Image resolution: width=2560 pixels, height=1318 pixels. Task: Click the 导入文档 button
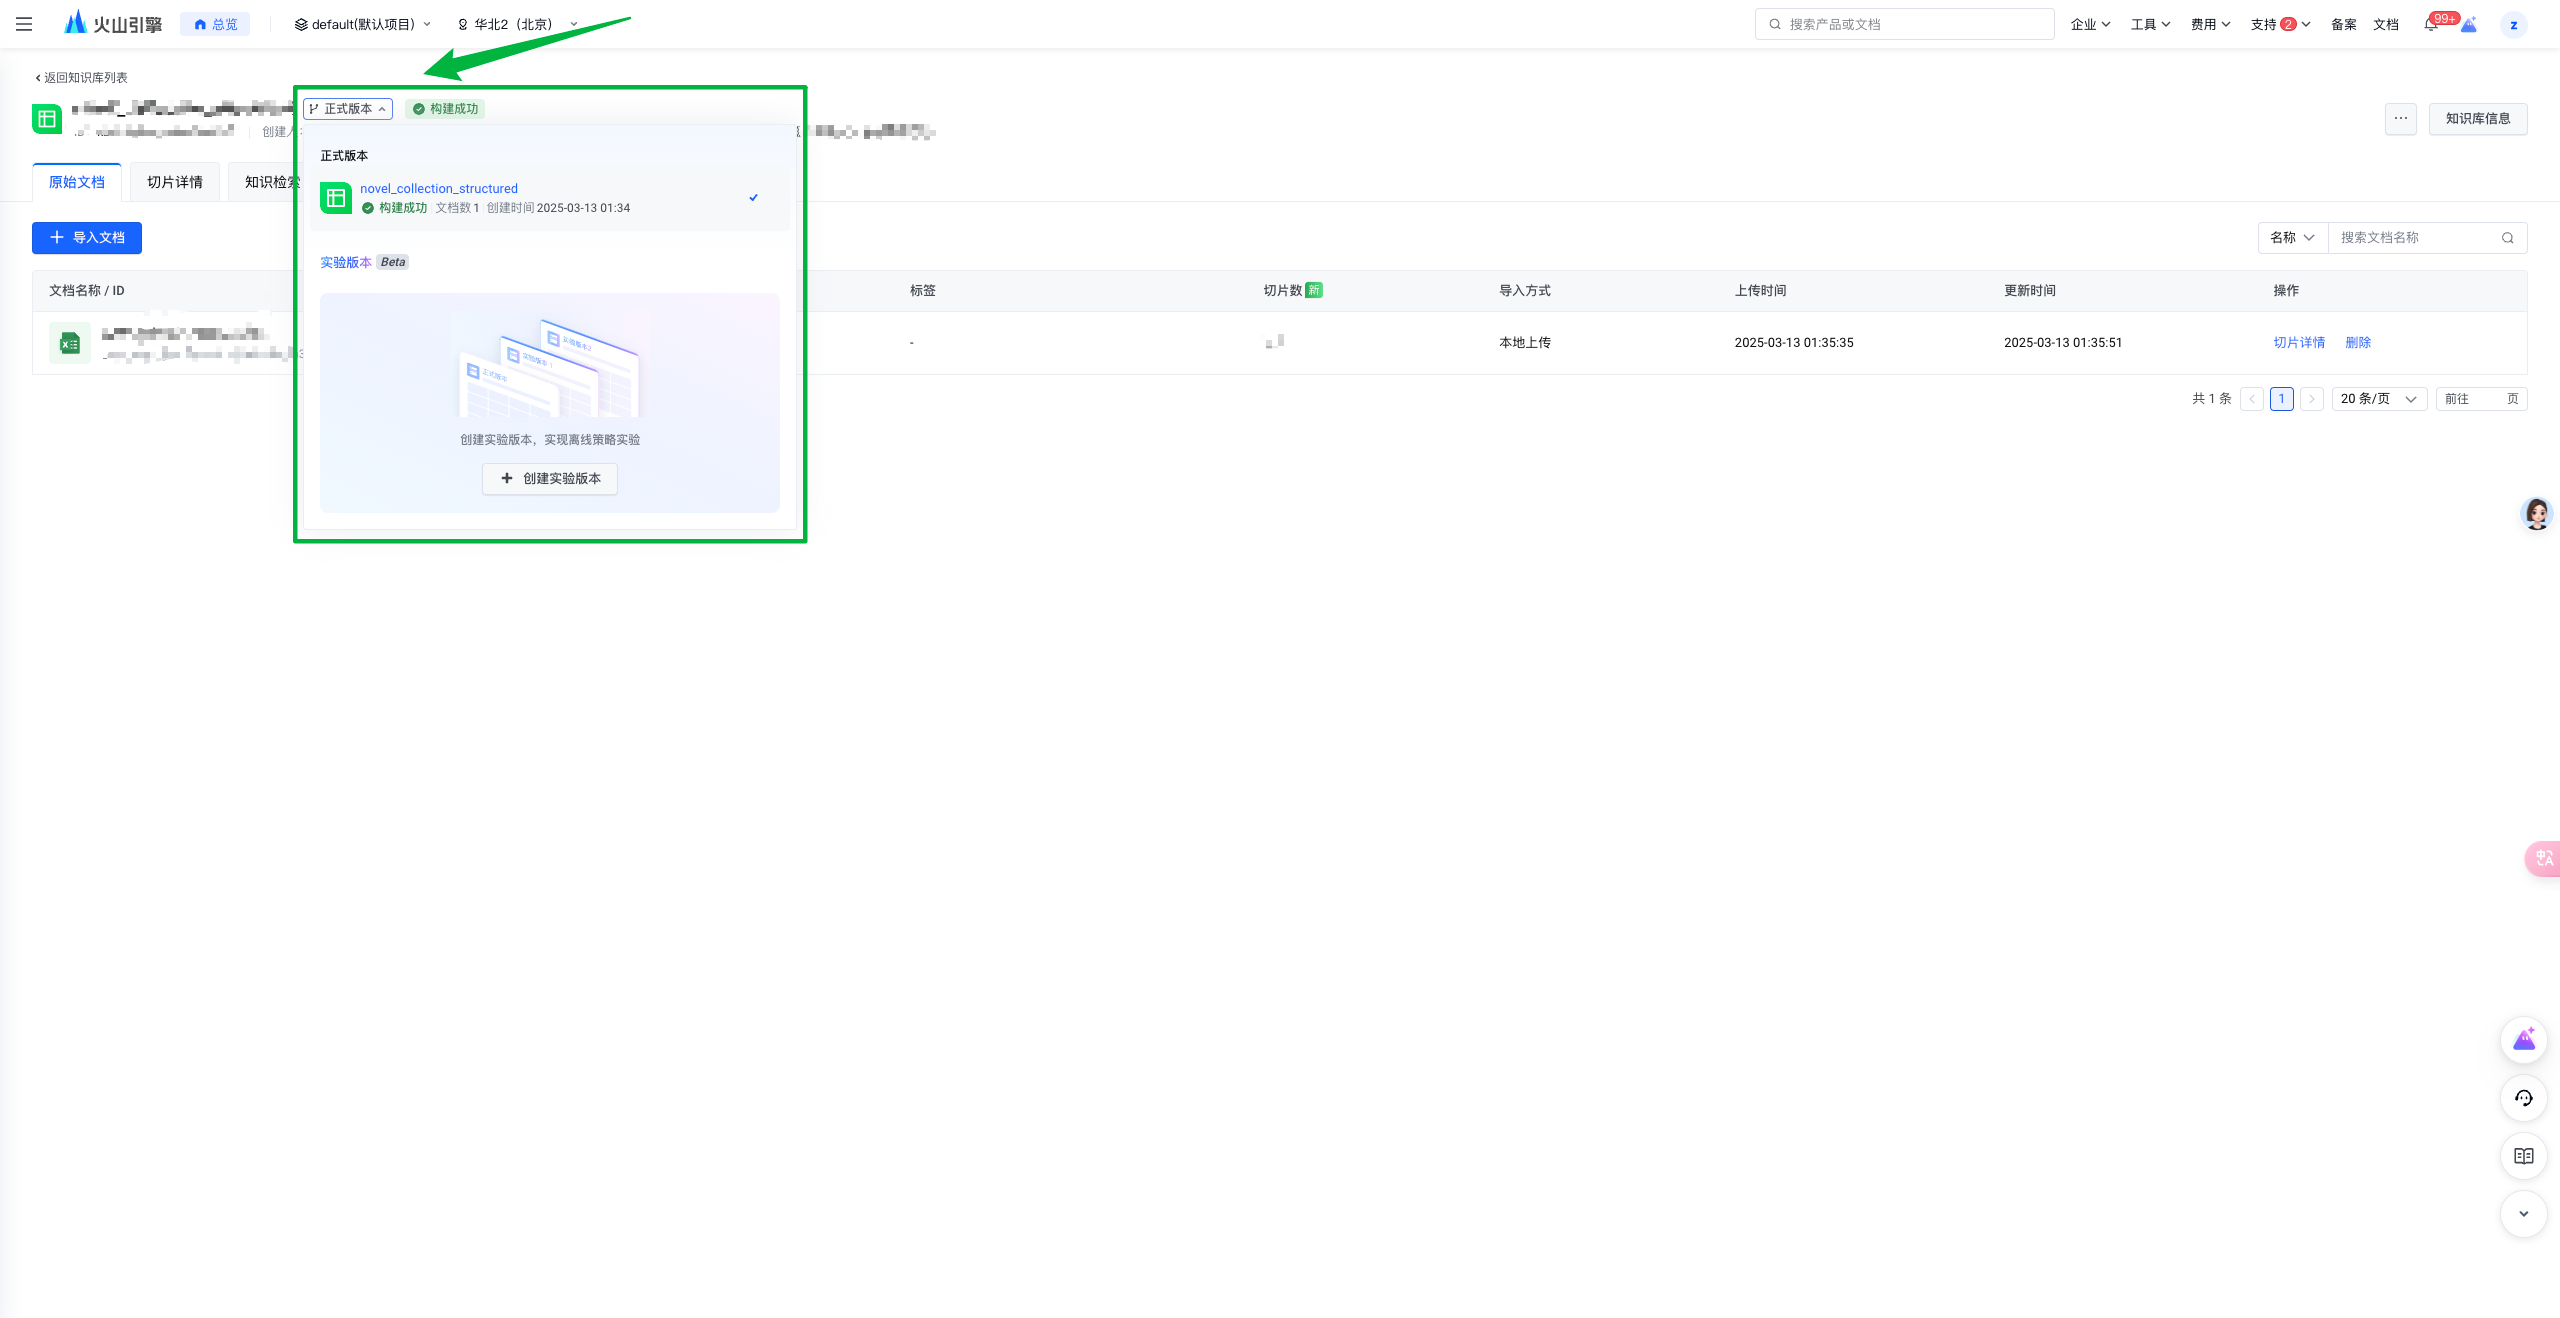click(x=87, y=238)
